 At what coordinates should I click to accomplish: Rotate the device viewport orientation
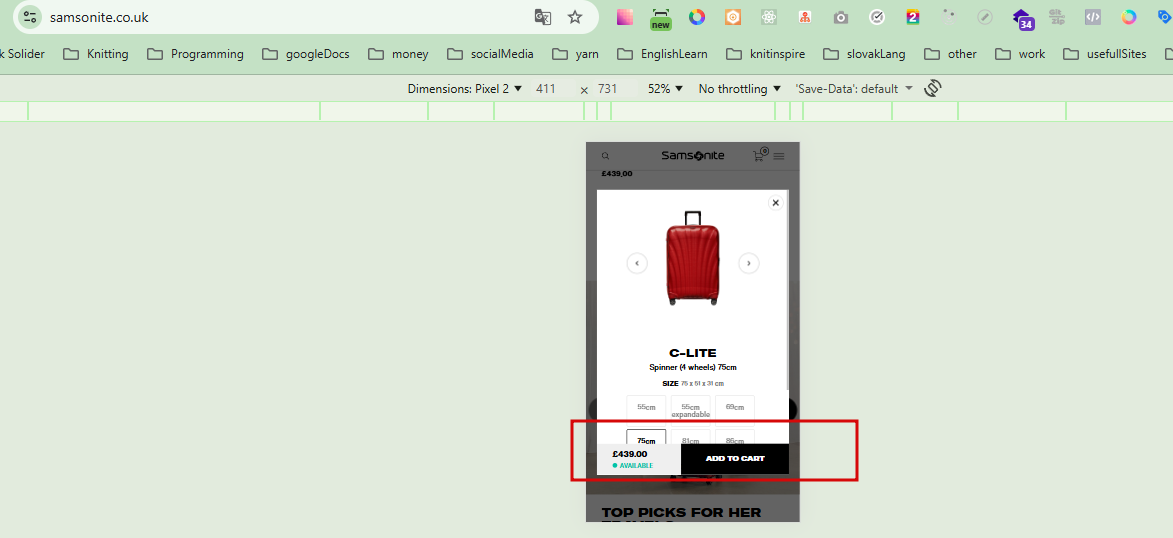click(x=932, y=88)
